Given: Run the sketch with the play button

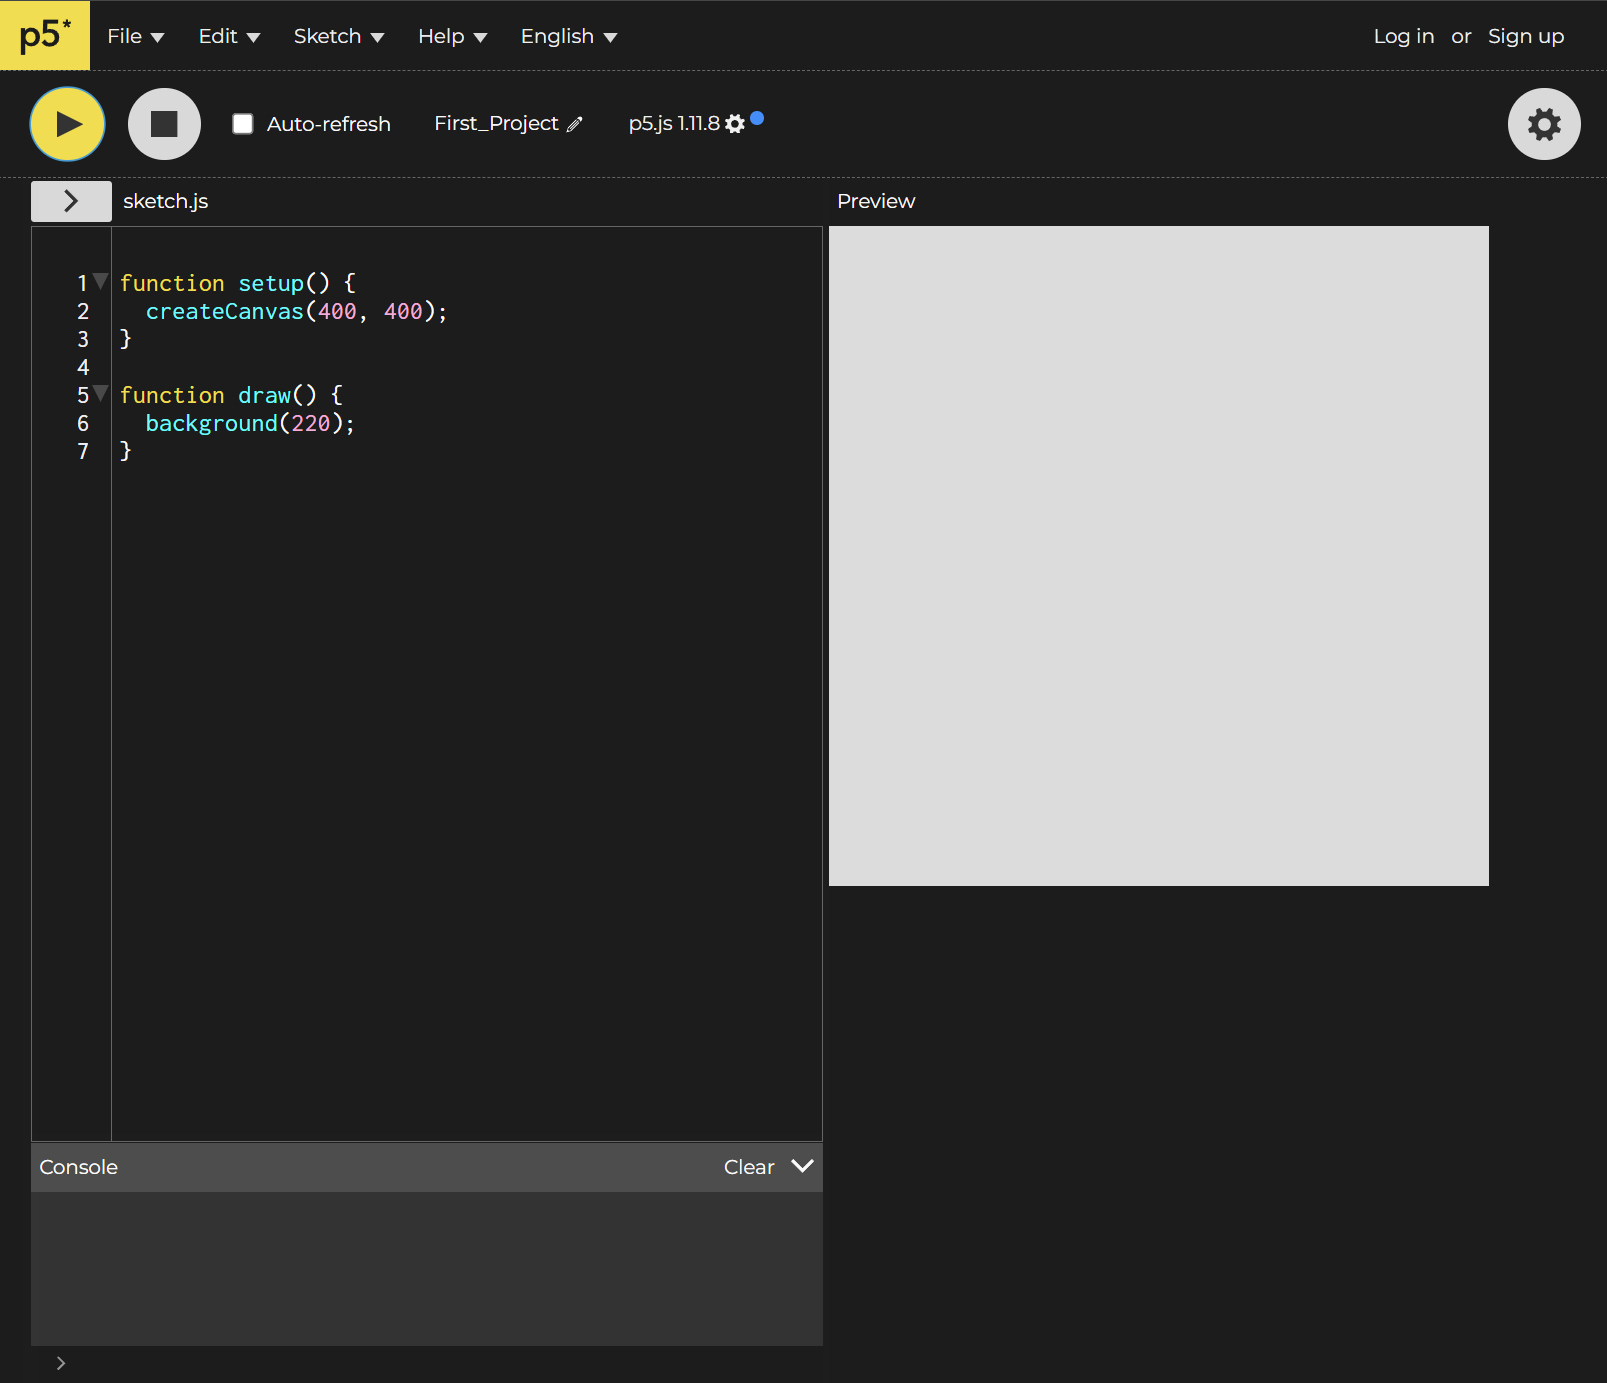Looking at the screenshot, I should pyautogui.click(x=67, y=124).
